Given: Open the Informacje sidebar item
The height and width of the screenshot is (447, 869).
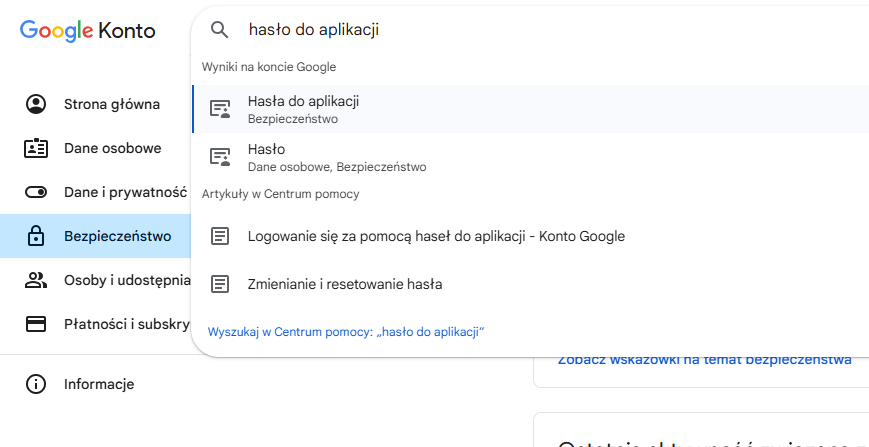Looking at the screenshot, I should click(x=95, y=384).
